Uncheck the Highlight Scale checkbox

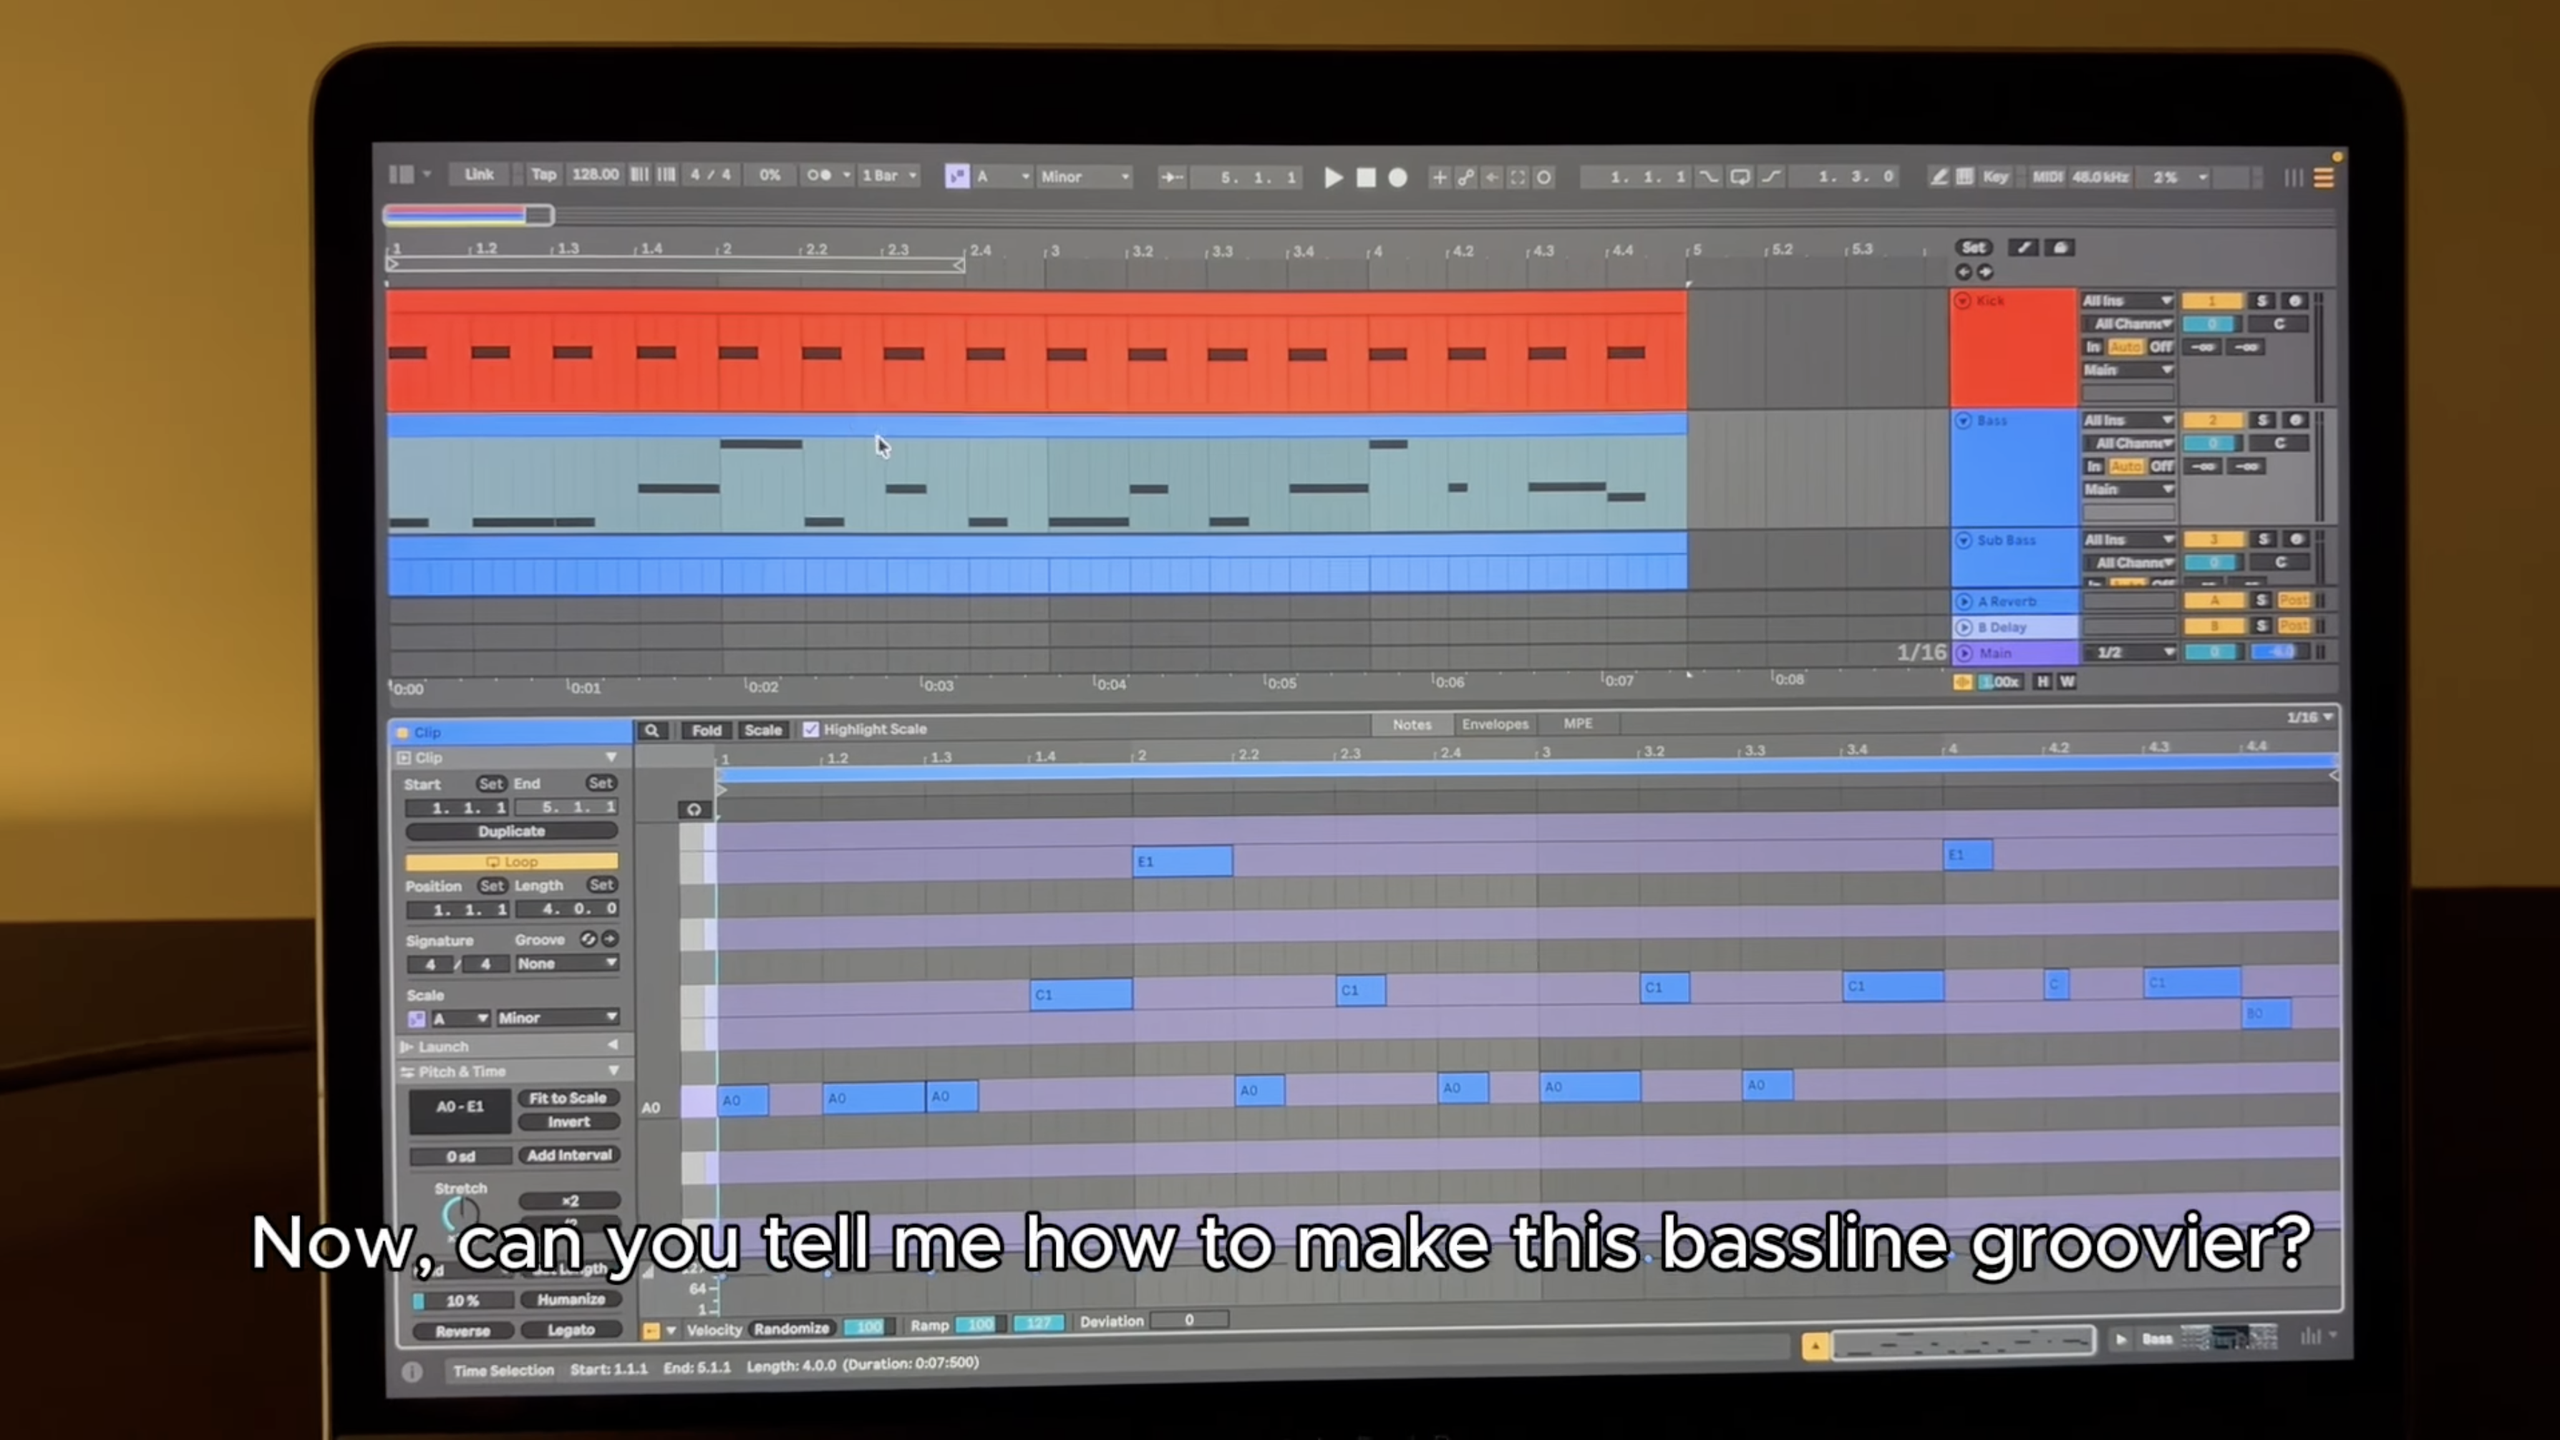click(x=811, y=730)
